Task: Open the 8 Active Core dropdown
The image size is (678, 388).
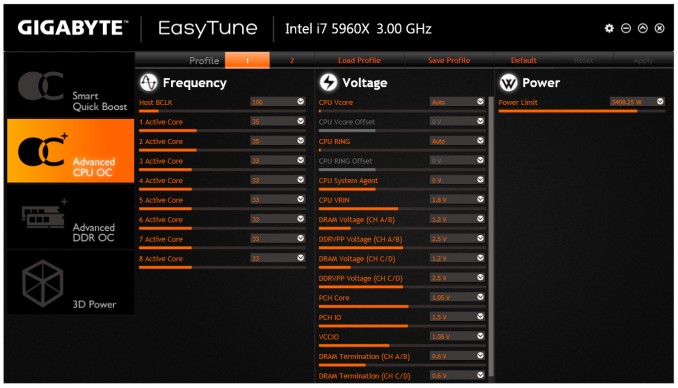Action: click(x=301, y=258)
